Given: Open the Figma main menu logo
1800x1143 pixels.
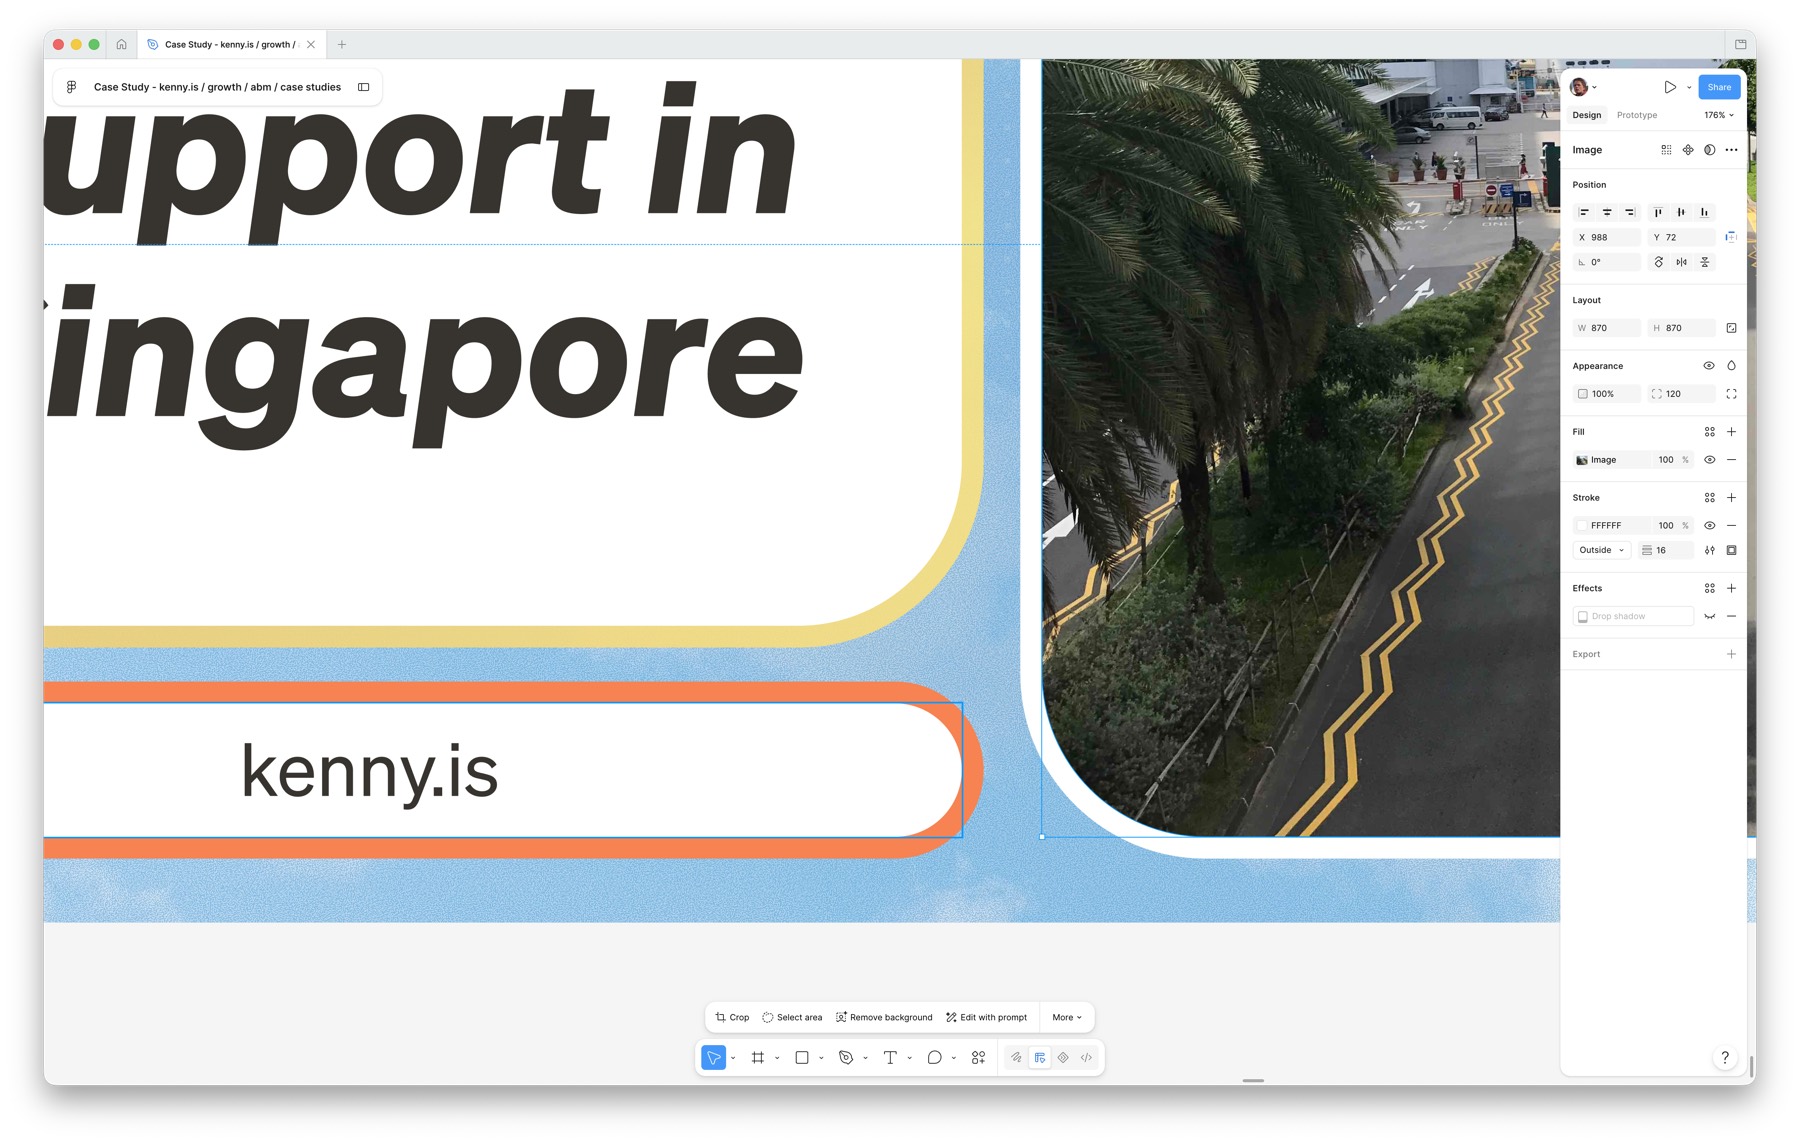Looking at the screenshot, I should tap(71, 87).
